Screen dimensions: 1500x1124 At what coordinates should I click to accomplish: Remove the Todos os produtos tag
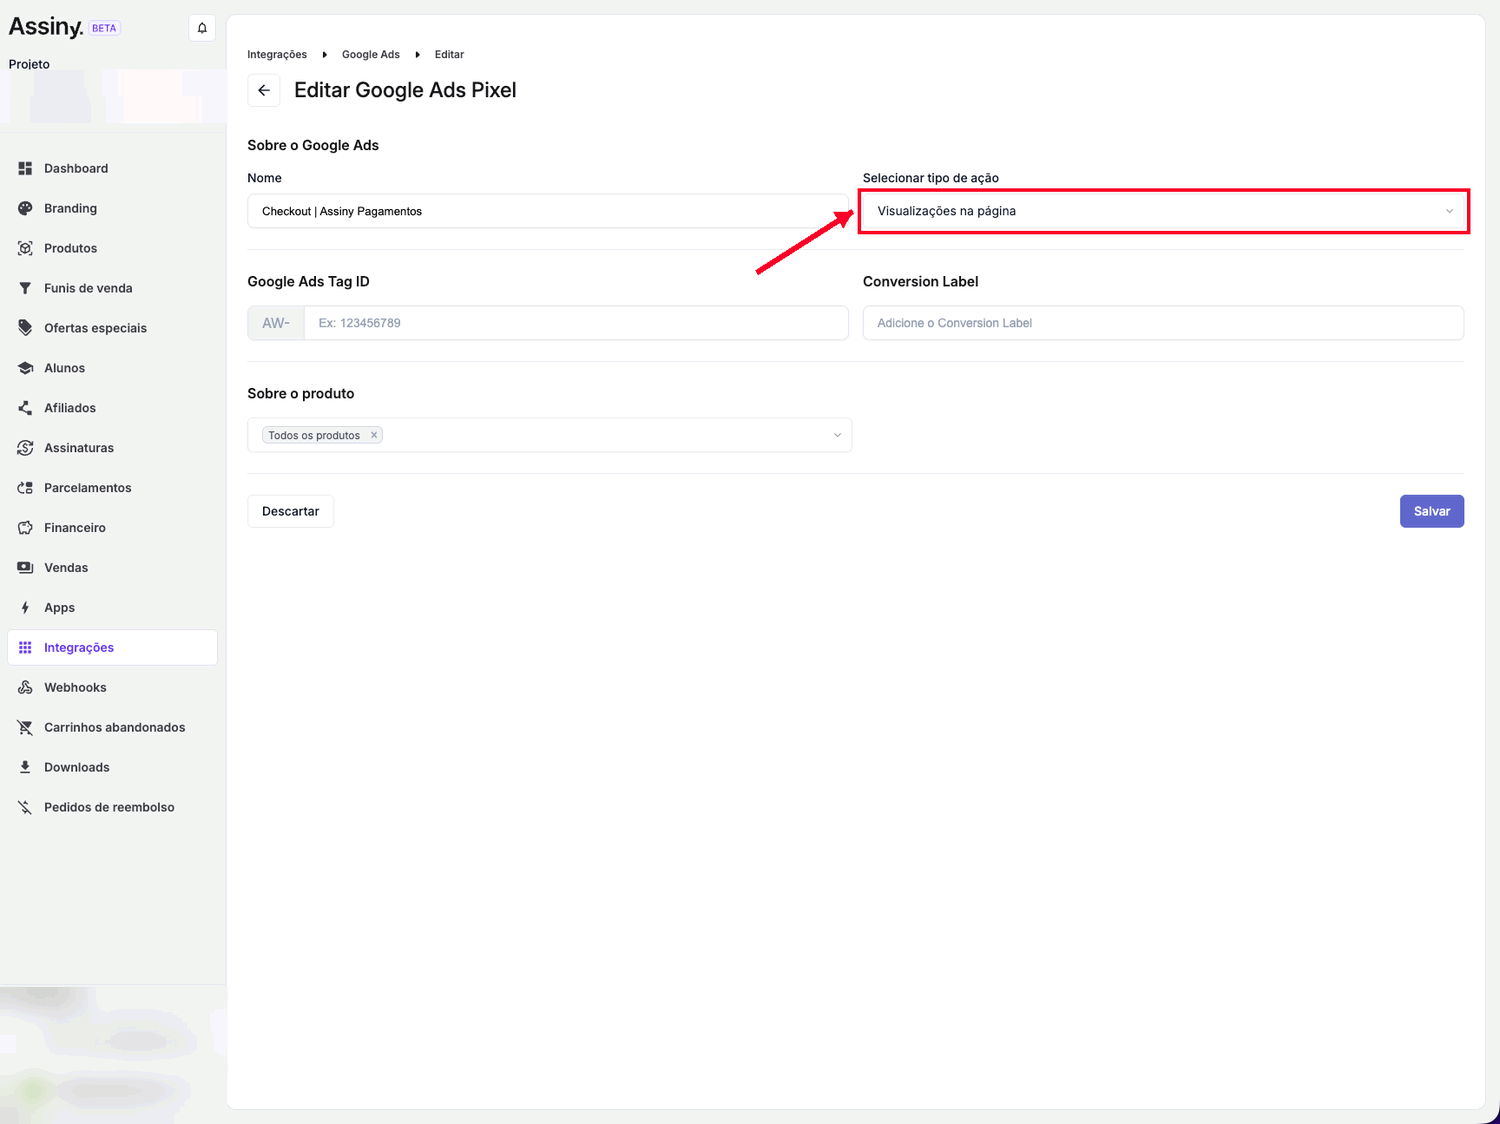coord(374,435)
